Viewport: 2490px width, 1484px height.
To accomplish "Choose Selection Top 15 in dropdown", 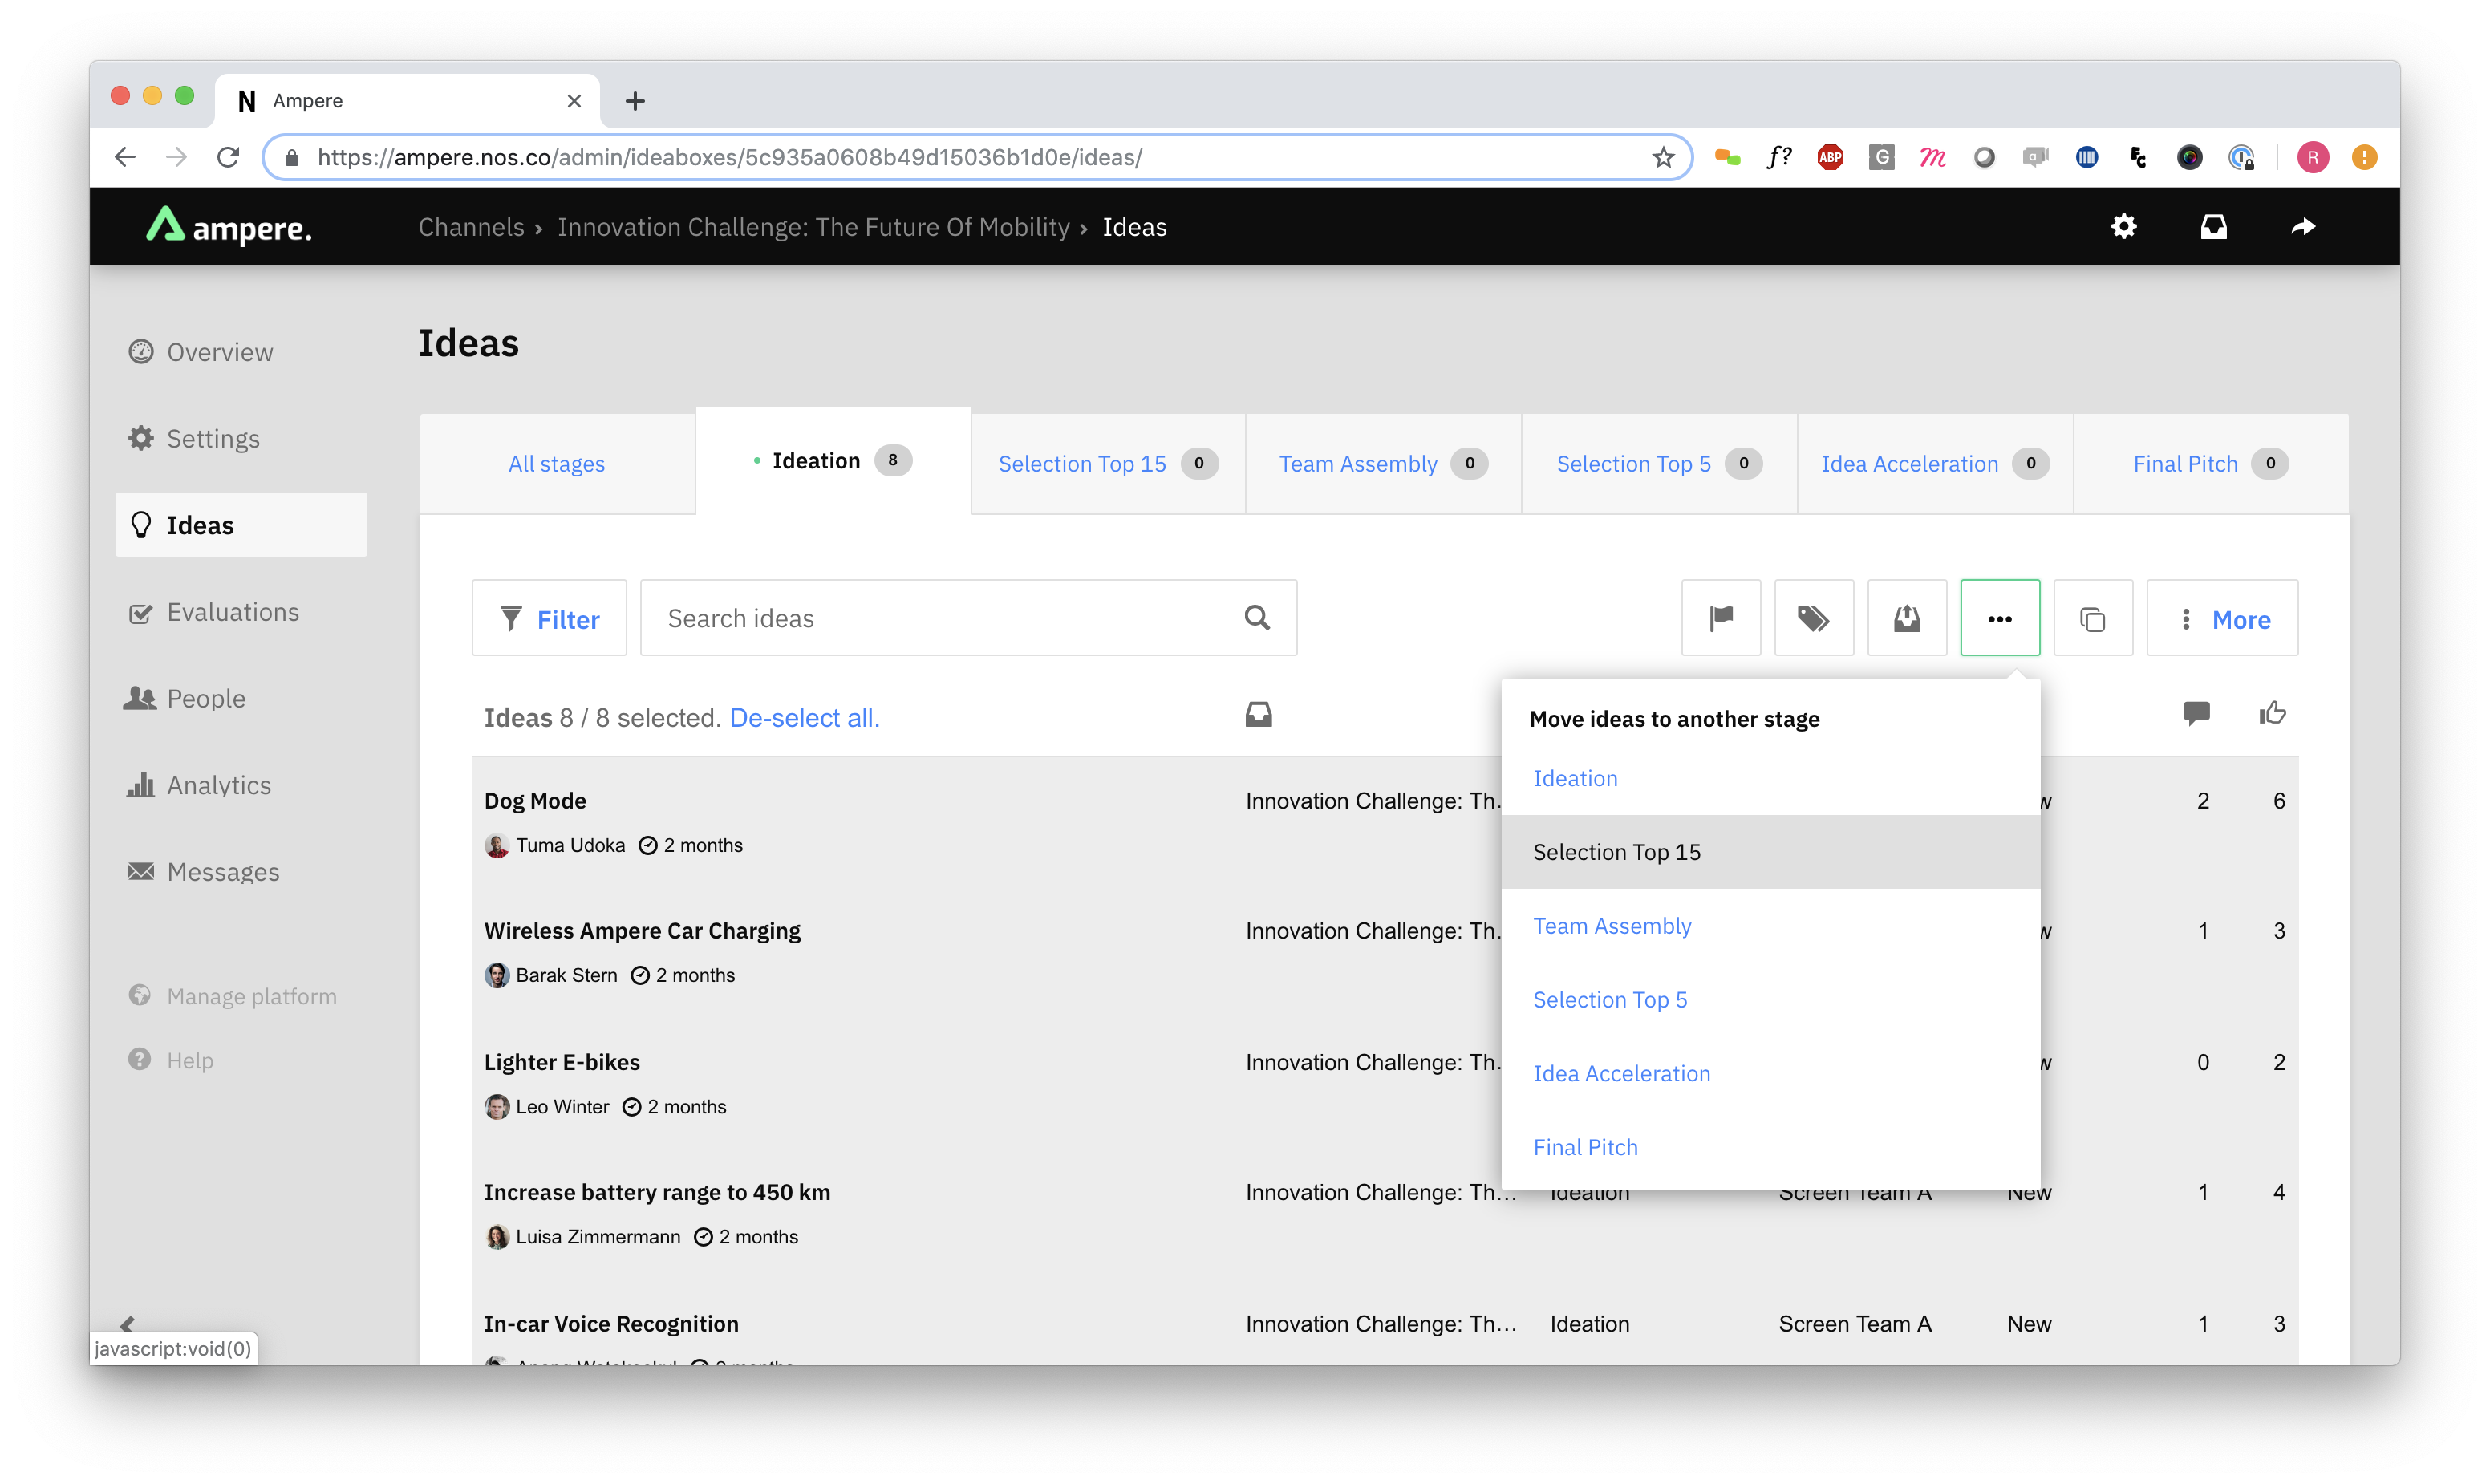I will click(x=1770, y=852).
